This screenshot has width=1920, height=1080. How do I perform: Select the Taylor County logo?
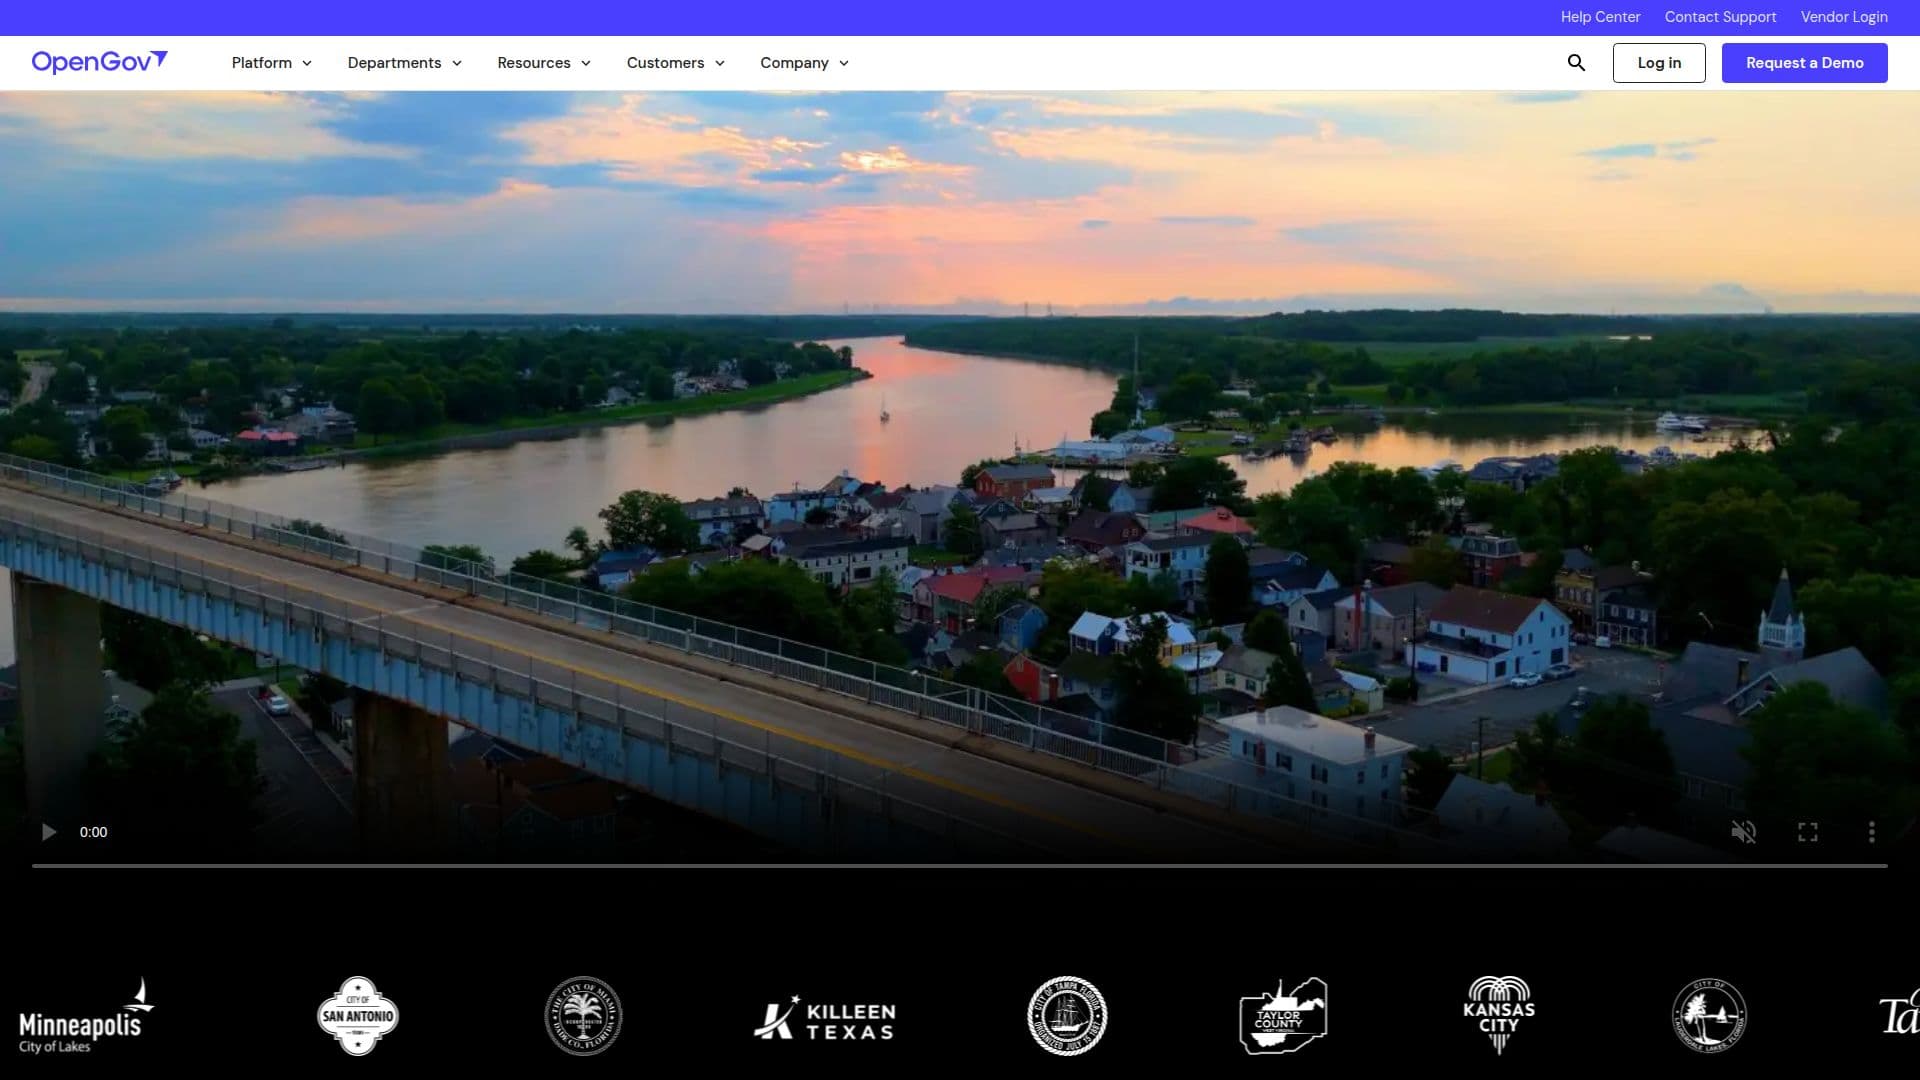tap(1283, 1016)
